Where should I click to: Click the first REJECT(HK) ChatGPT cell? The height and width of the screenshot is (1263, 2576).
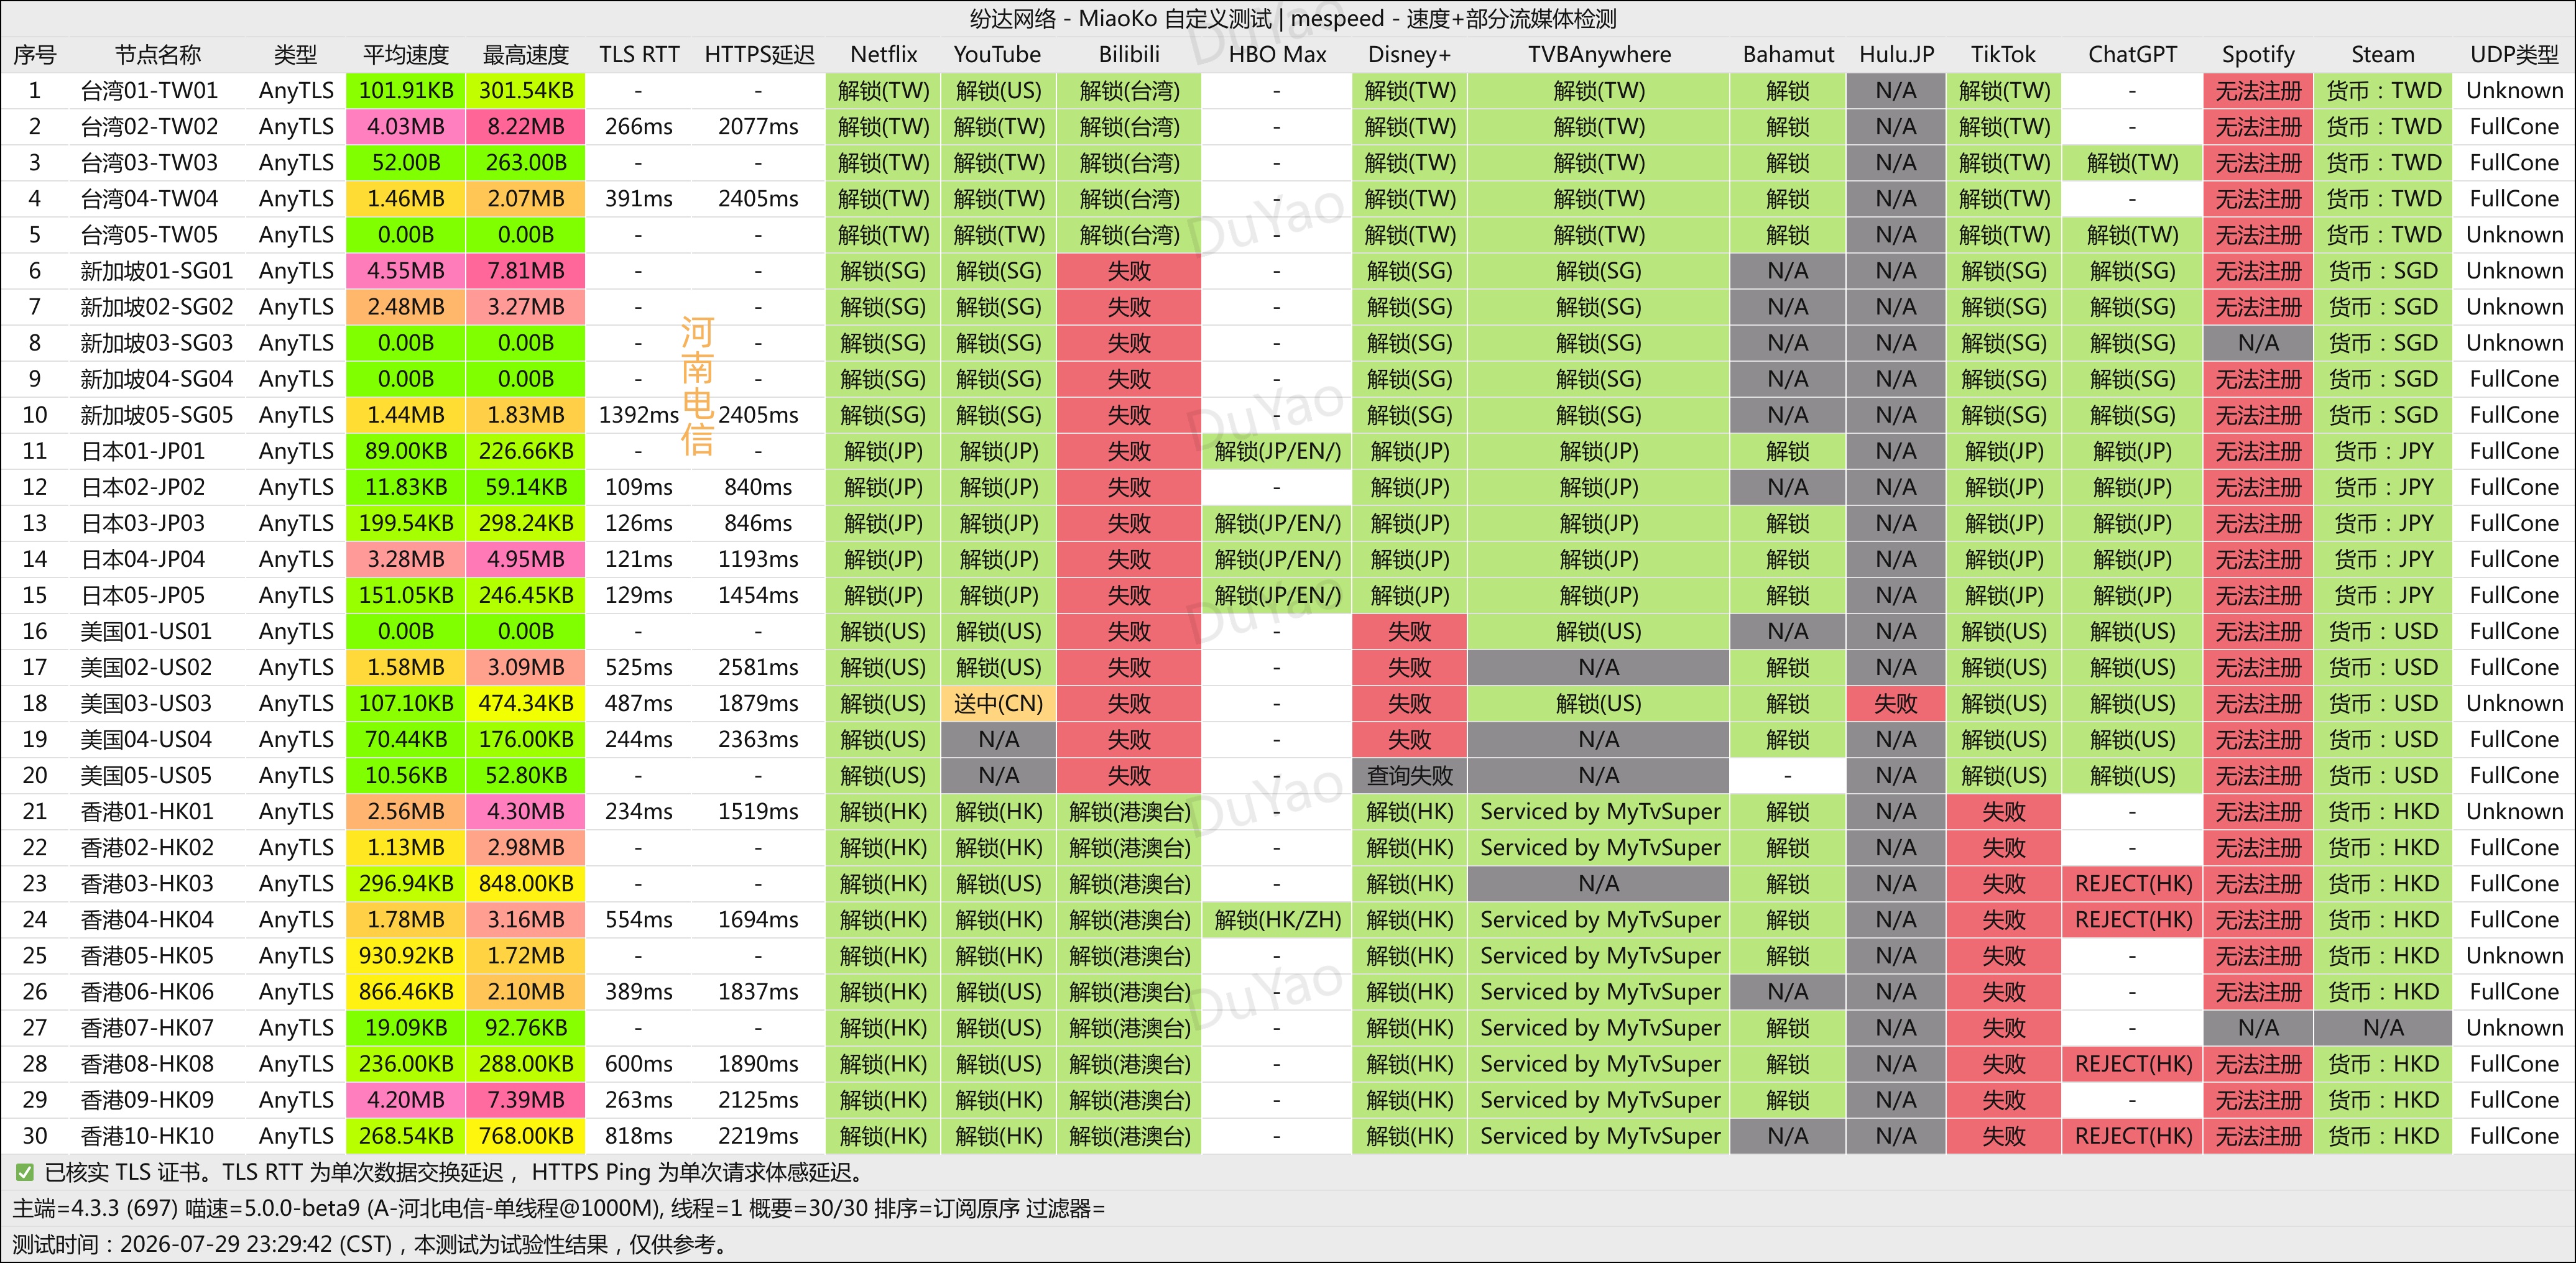[x=2132, y=884]
